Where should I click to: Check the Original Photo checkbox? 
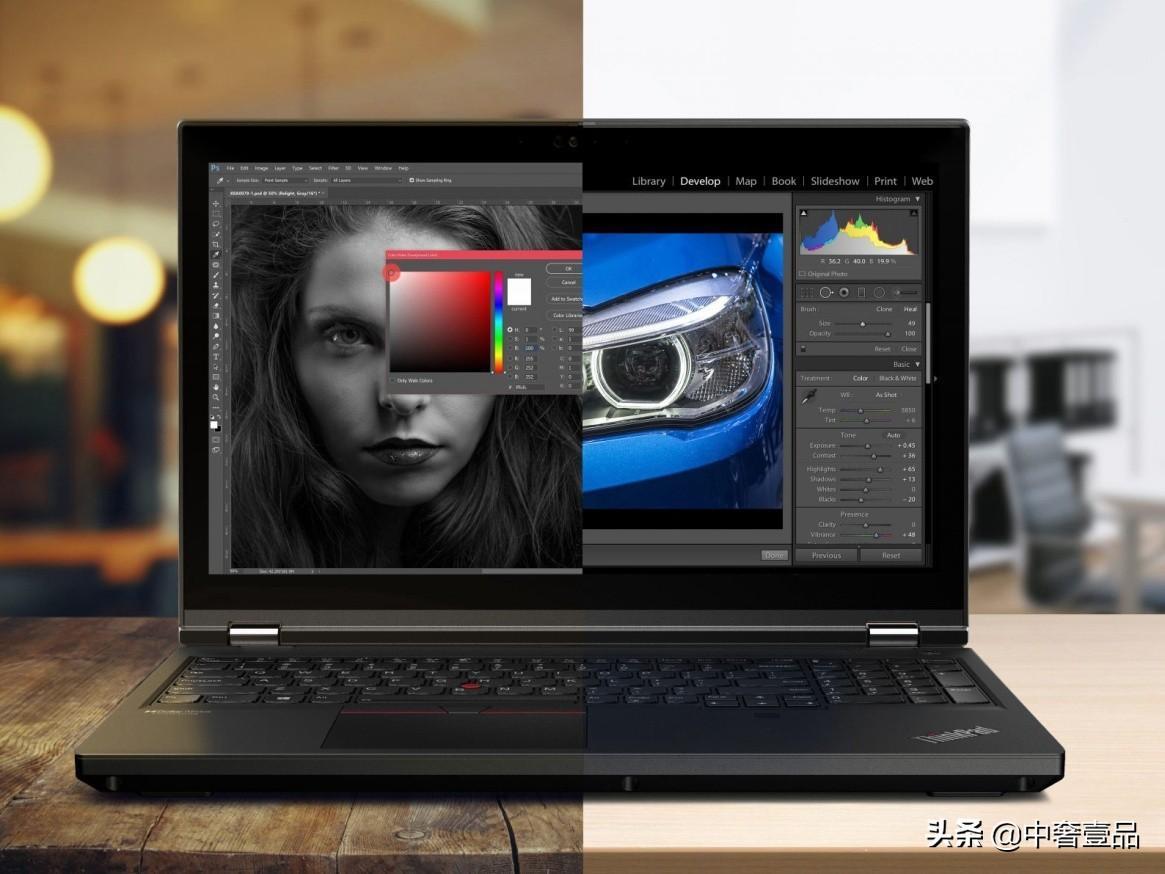click(x=803, y=273)
